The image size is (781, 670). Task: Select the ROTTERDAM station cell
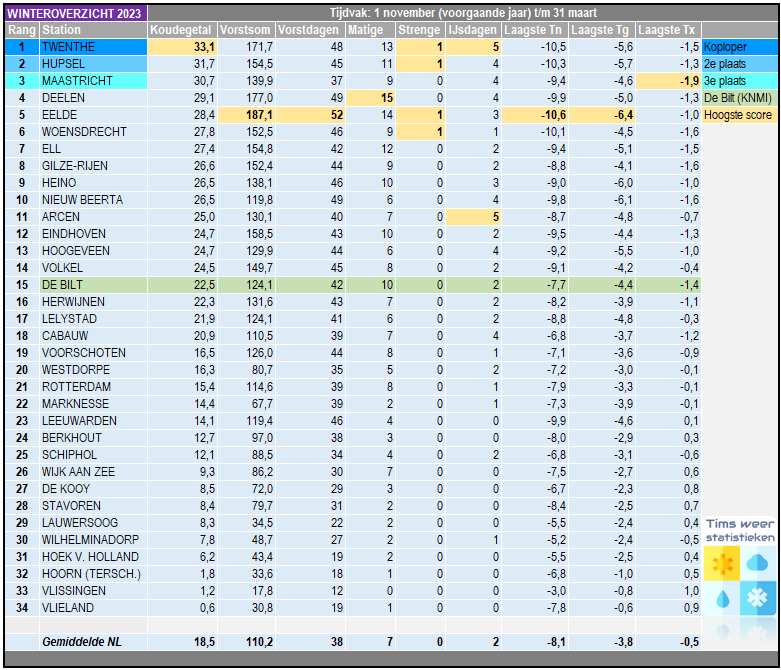(x=94, y=387)
